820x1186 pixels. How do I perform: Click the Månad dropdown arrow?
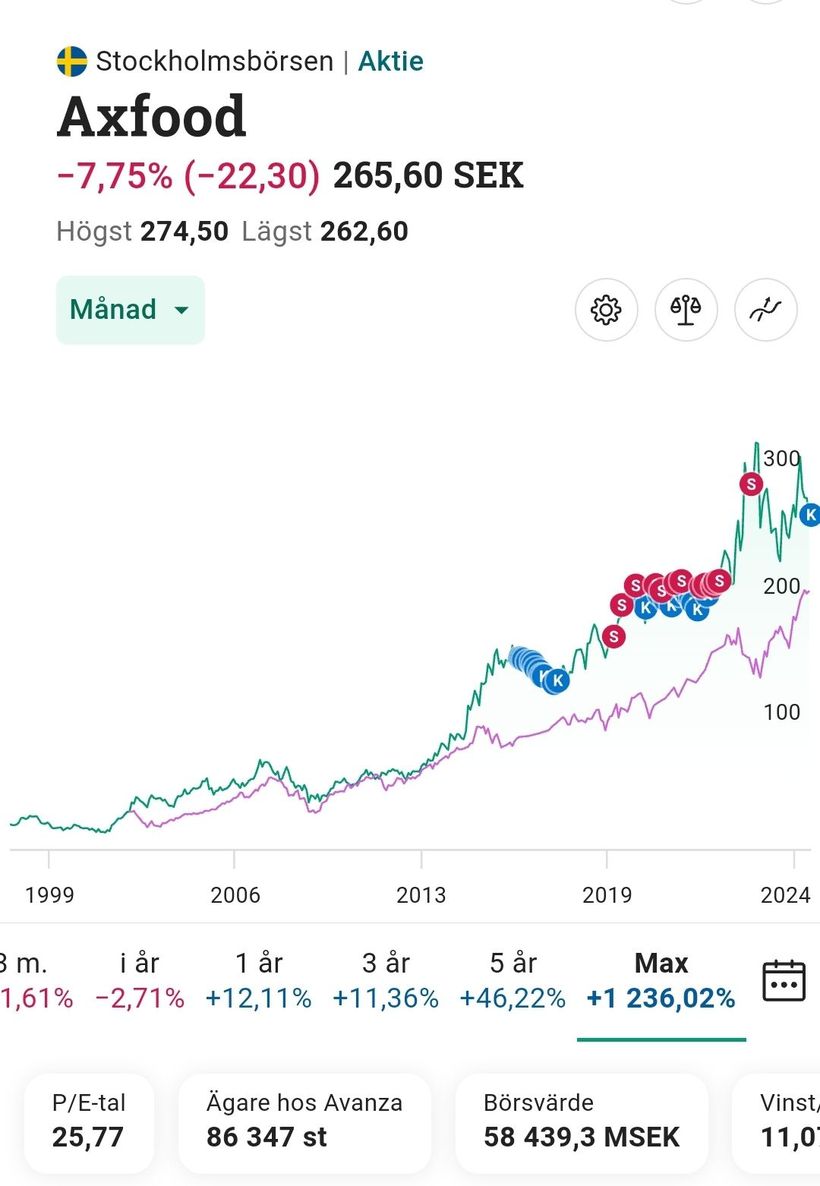[x=181, y=310]
